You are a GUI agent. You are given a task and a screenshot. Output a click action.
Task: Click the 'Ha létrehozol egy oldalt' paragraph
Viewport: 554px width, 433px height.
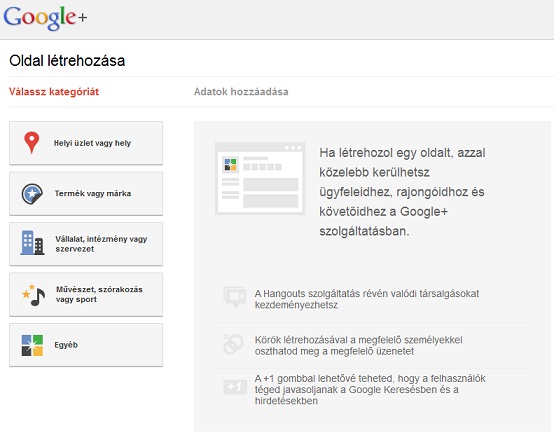point(402,192)
